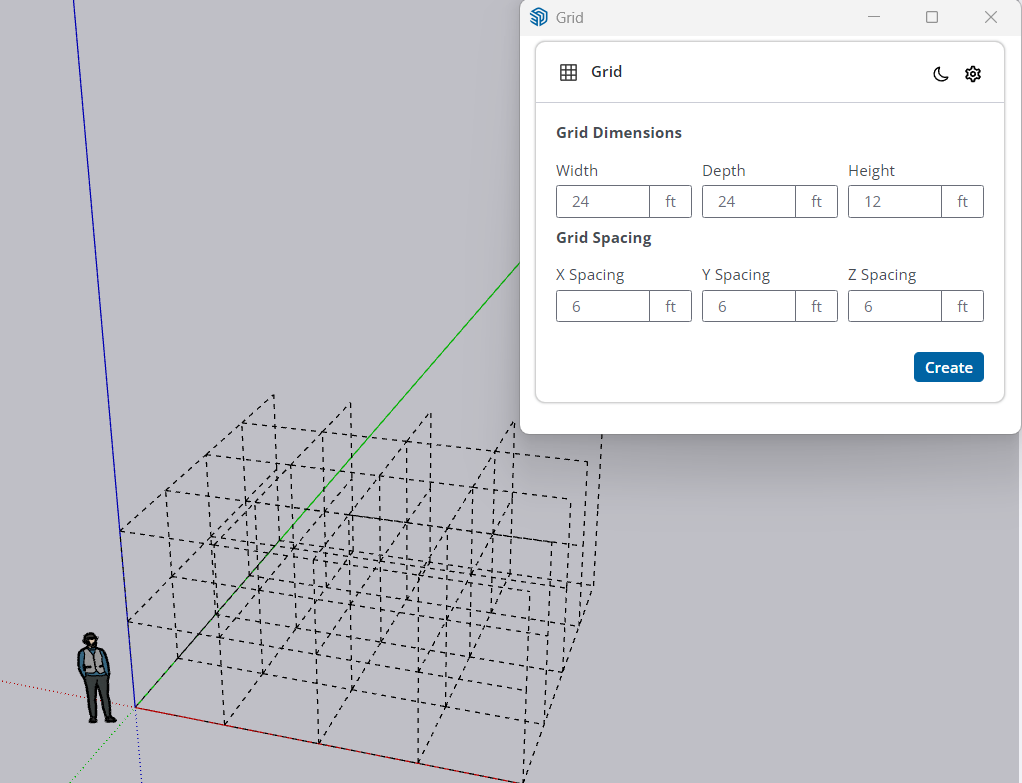Screen dimensions: 1022x783
Task: Select the ft unit next to Depth
Action: [816, 201]
